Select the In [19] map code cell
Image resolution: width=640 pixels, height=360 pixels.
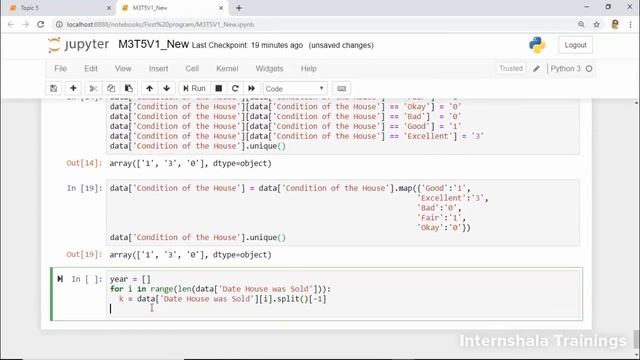(x=343, y=213)
